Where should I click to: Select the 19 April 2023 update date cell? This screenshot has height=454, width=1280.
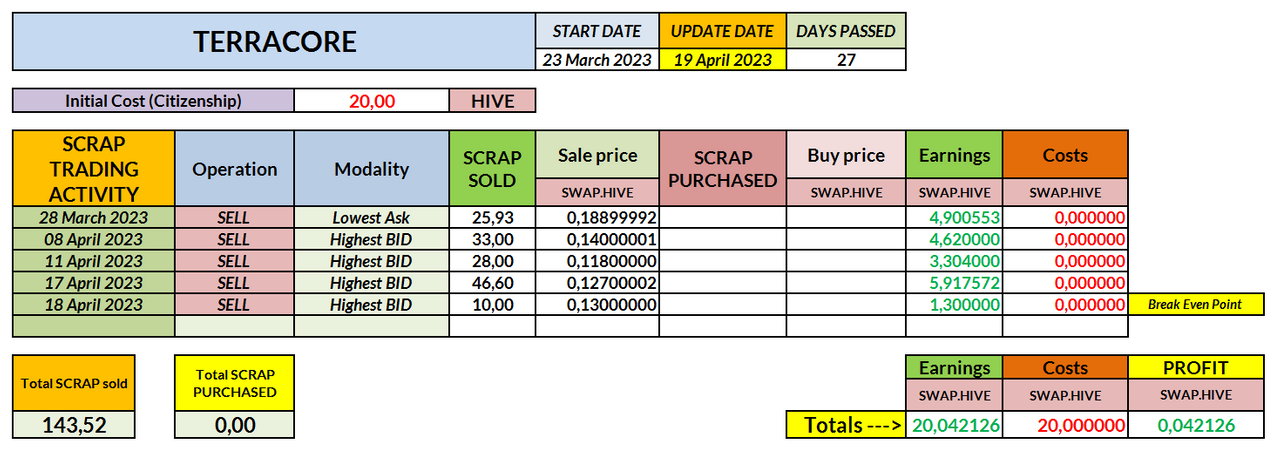(721, 59)
